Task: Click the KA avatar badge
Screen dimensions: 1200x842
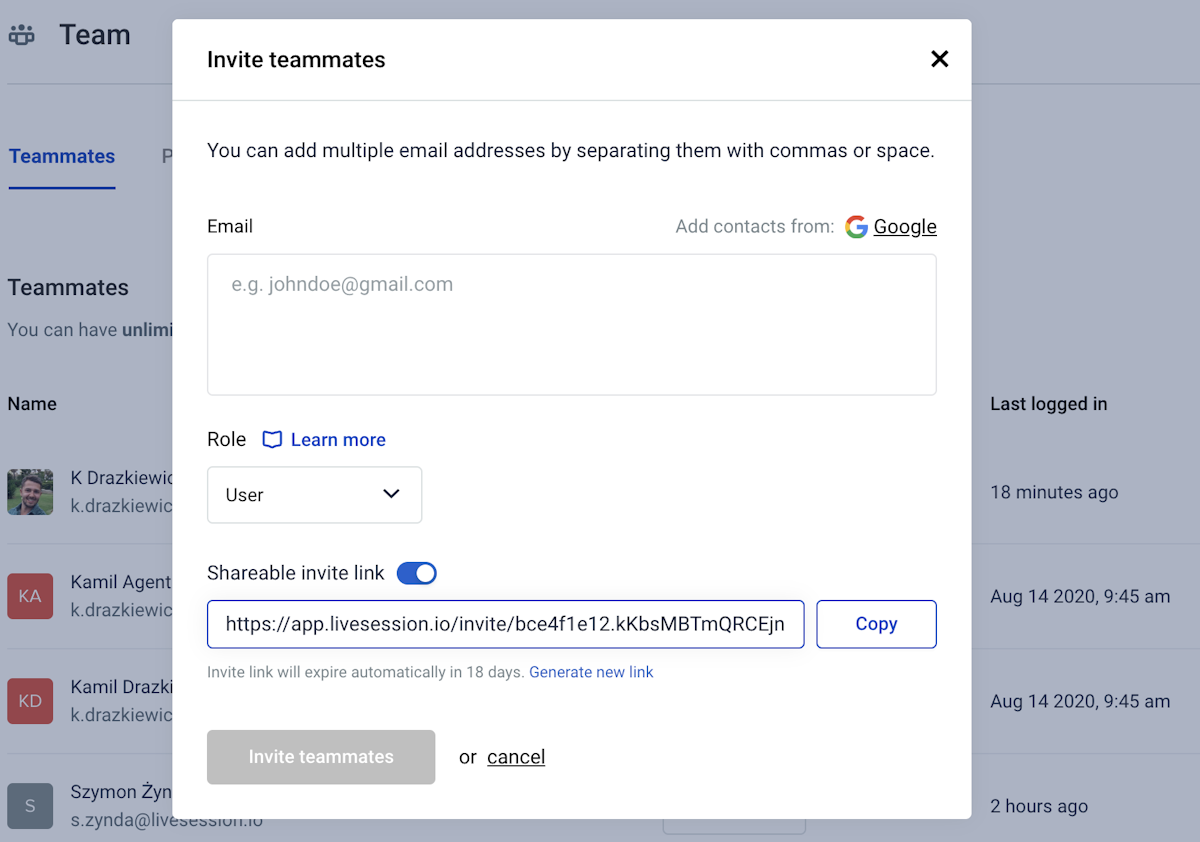Action: (x=30, y=596)
